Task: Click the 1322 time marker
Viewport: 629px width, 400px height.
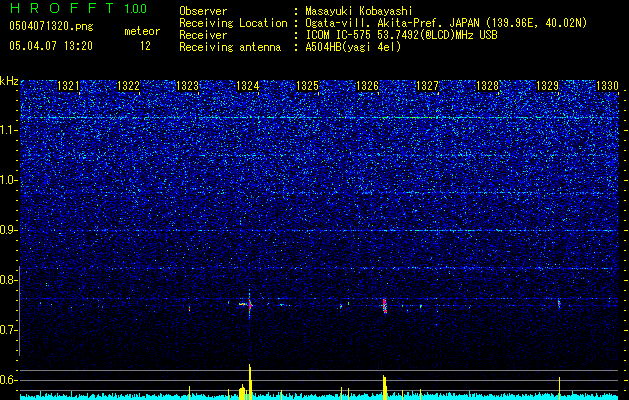Action: [128, 86]
